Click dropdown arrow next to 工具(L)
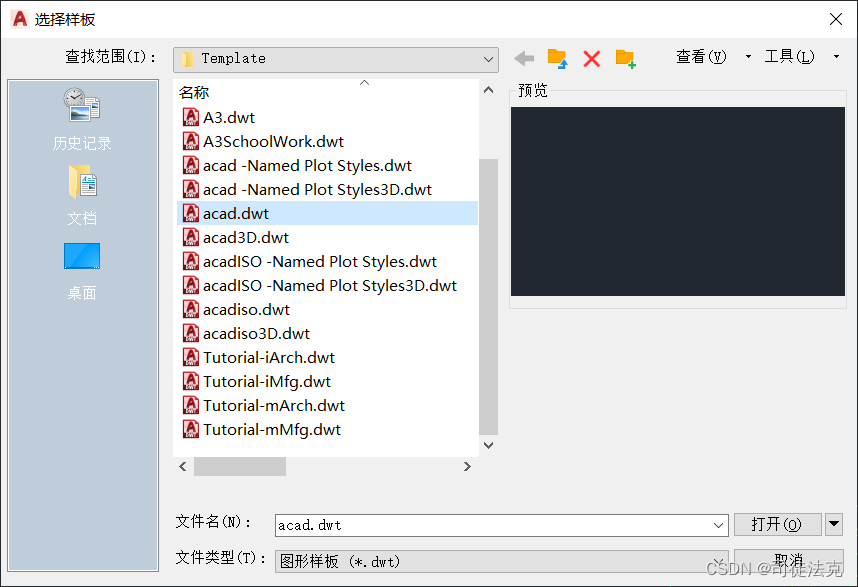858x587 pixels. pyautogui.click(x=836, y=56)
